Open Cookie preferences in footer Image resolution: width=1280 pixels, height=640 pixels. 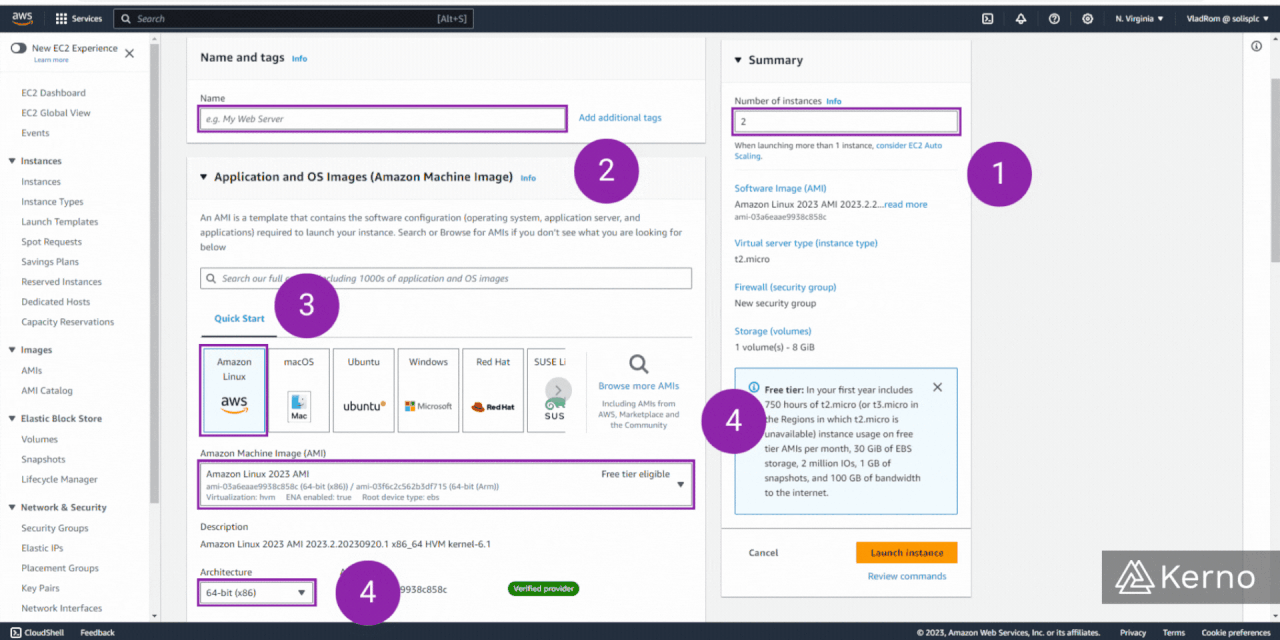(1236, 632)
